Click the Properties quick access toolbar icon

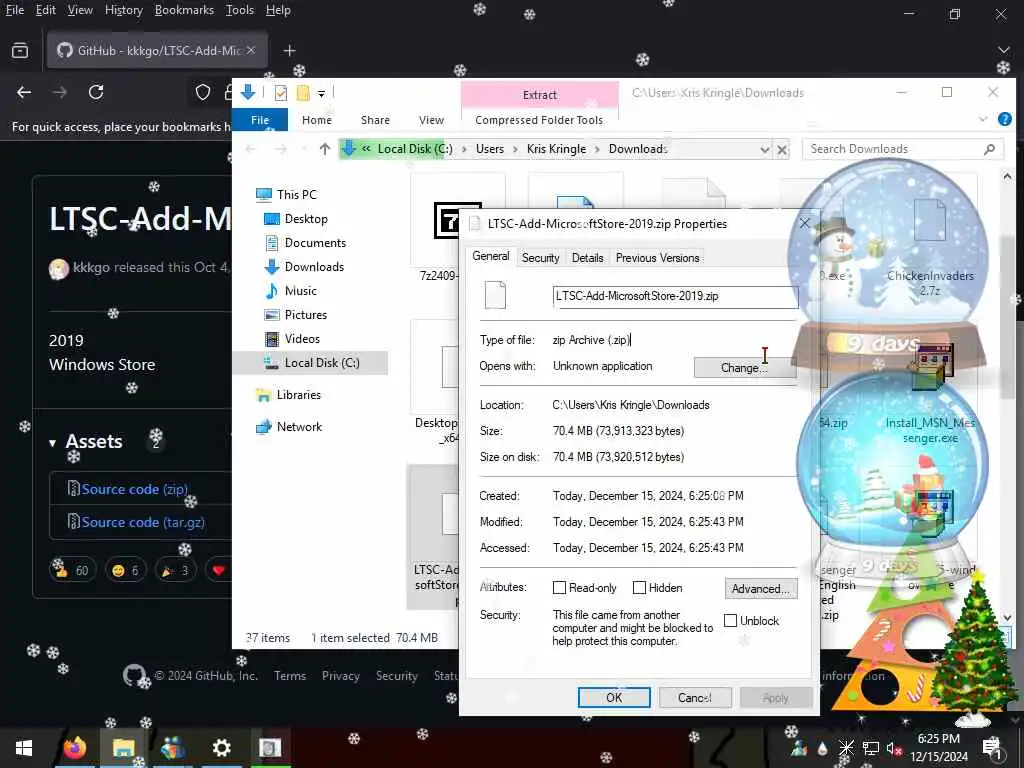(281, 93)
